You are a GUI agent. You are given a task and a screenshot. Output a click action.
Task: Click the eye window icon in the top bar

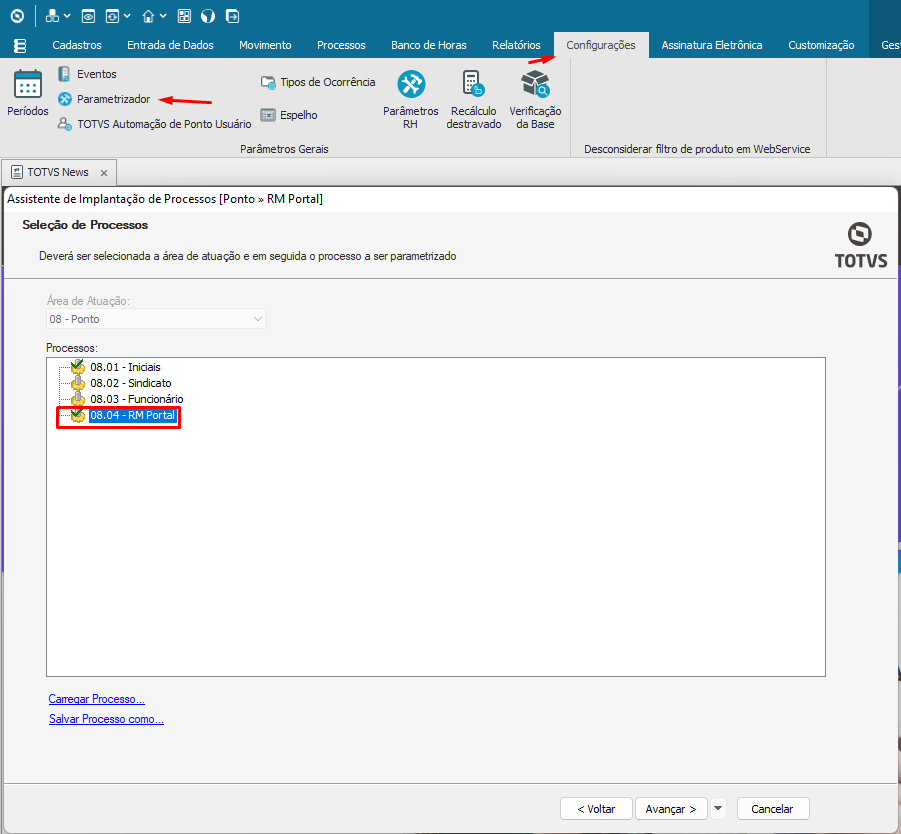click(88, 16)
